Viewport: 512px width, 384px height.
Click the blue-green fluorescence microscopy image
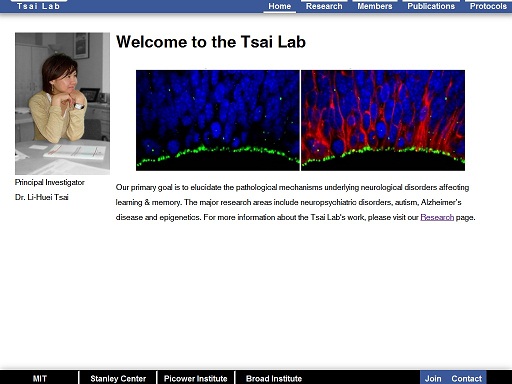tap(218, 120)
